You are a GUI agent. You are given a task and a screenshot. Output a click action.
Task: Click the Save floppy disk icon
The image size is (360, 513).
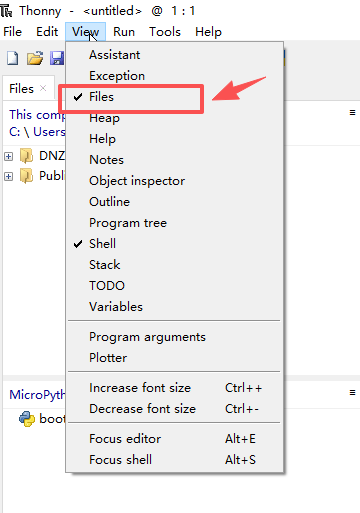57,58
